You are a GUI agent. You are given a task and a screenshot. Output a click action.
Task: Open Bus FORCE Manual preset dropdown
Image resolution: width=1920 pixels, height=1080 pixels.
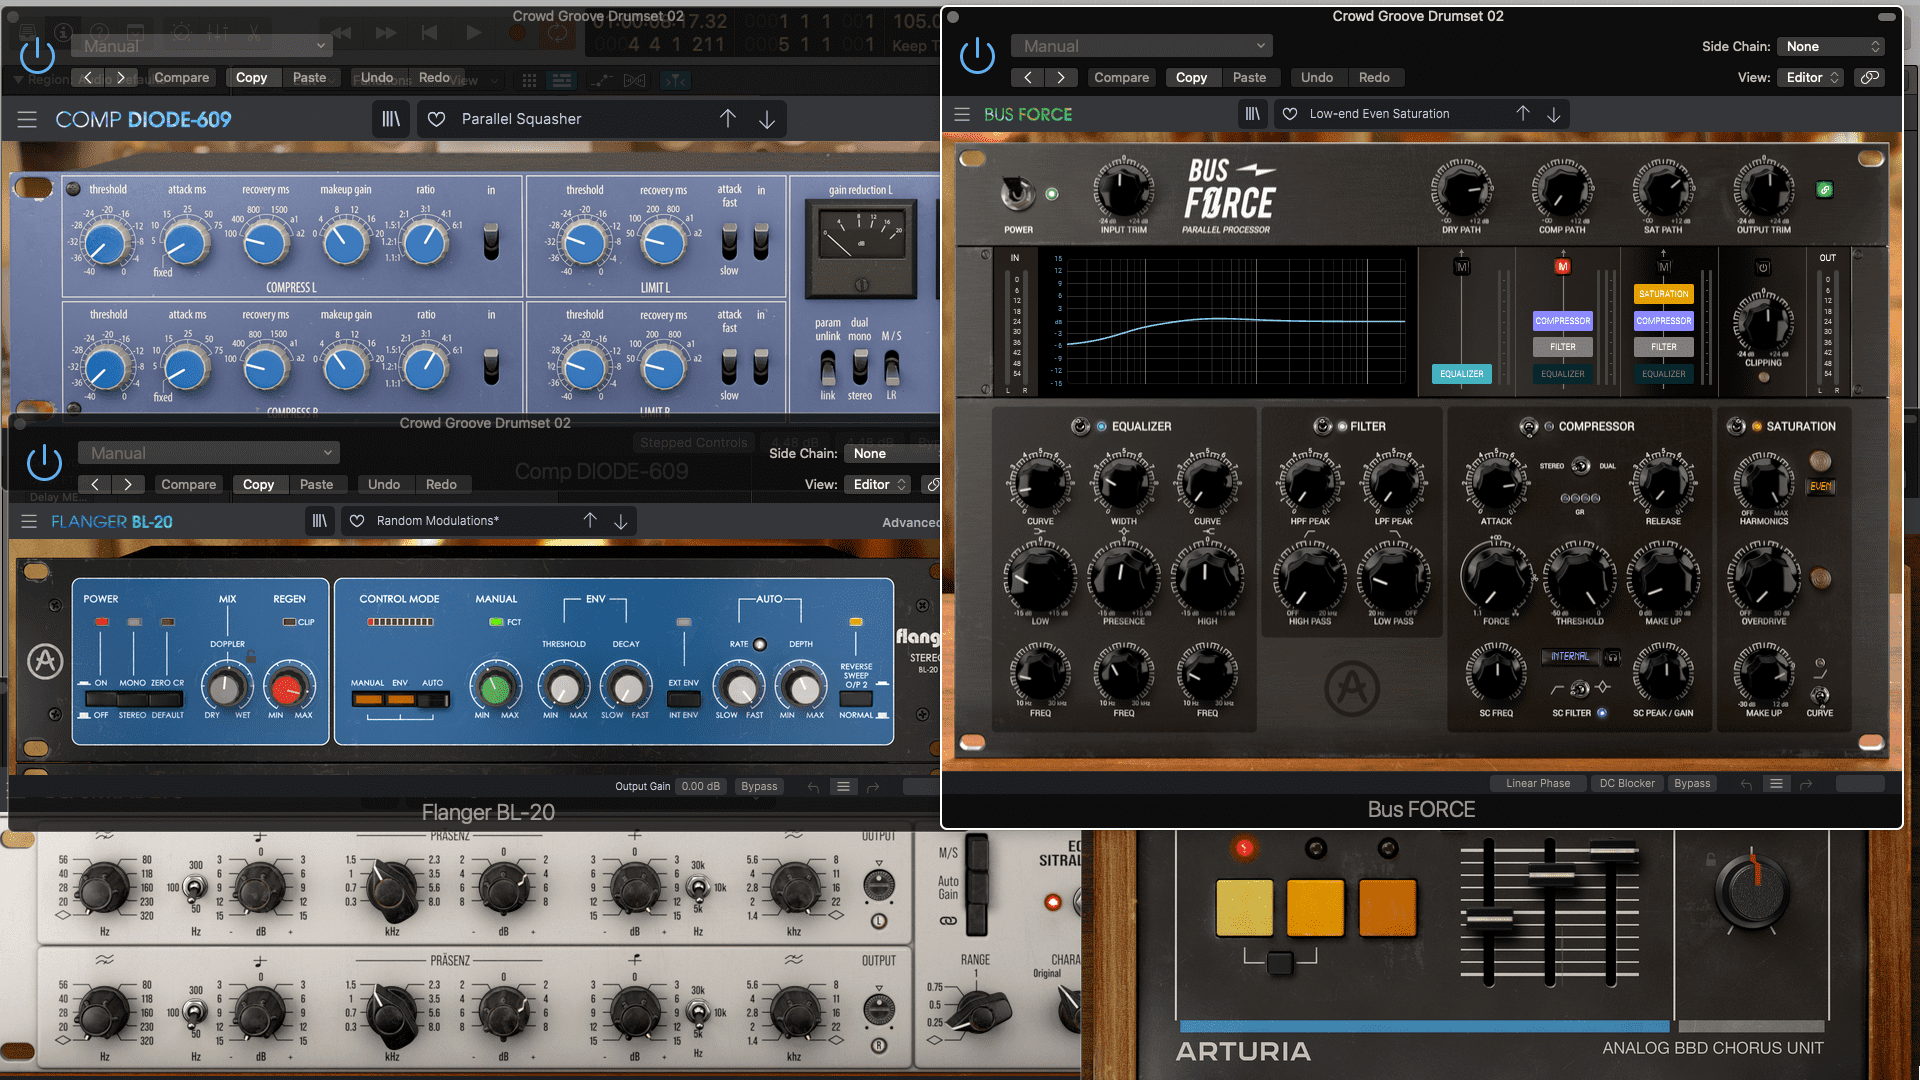[1142, 46]
